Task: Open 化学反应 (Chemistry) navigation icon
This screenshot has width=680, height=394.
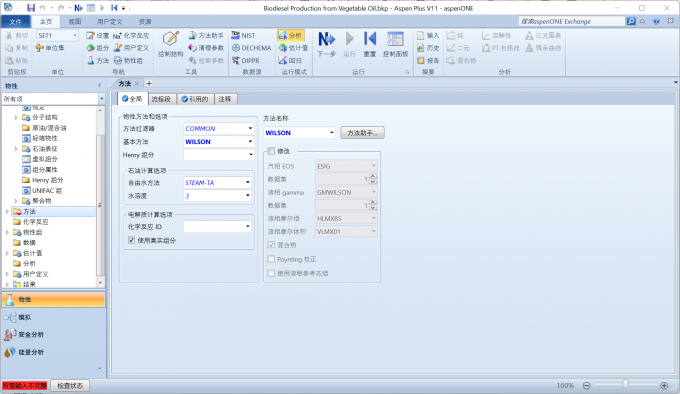Action: (x=131, y=36)
